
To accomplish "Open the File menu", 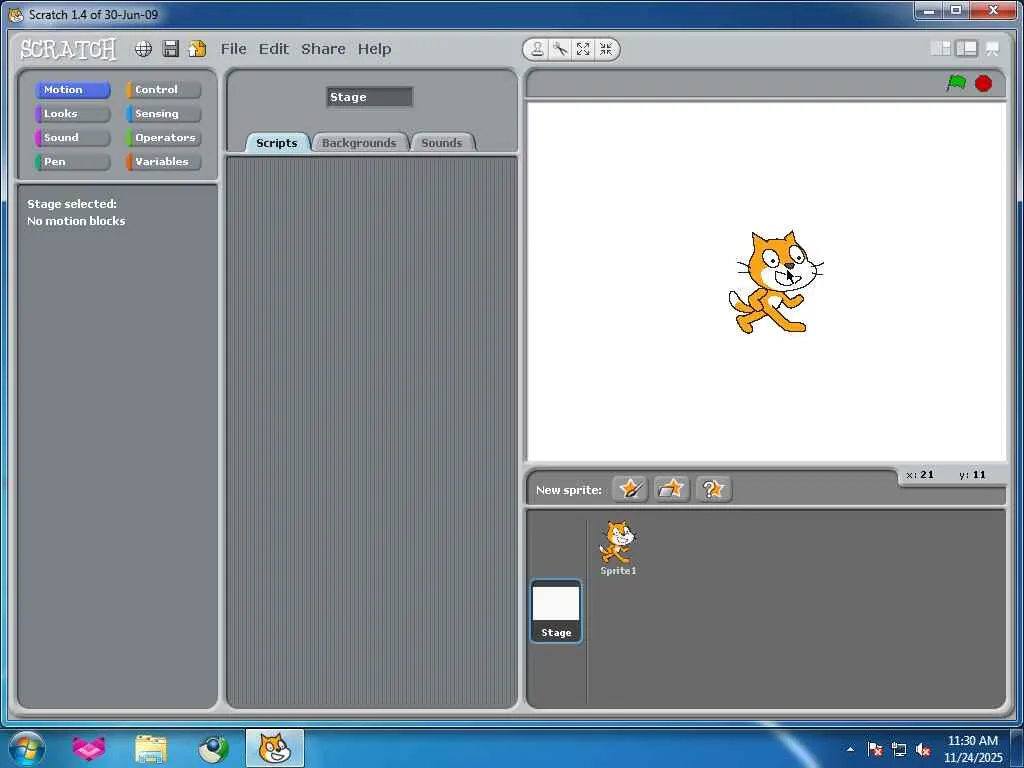I will click(233, 49).
